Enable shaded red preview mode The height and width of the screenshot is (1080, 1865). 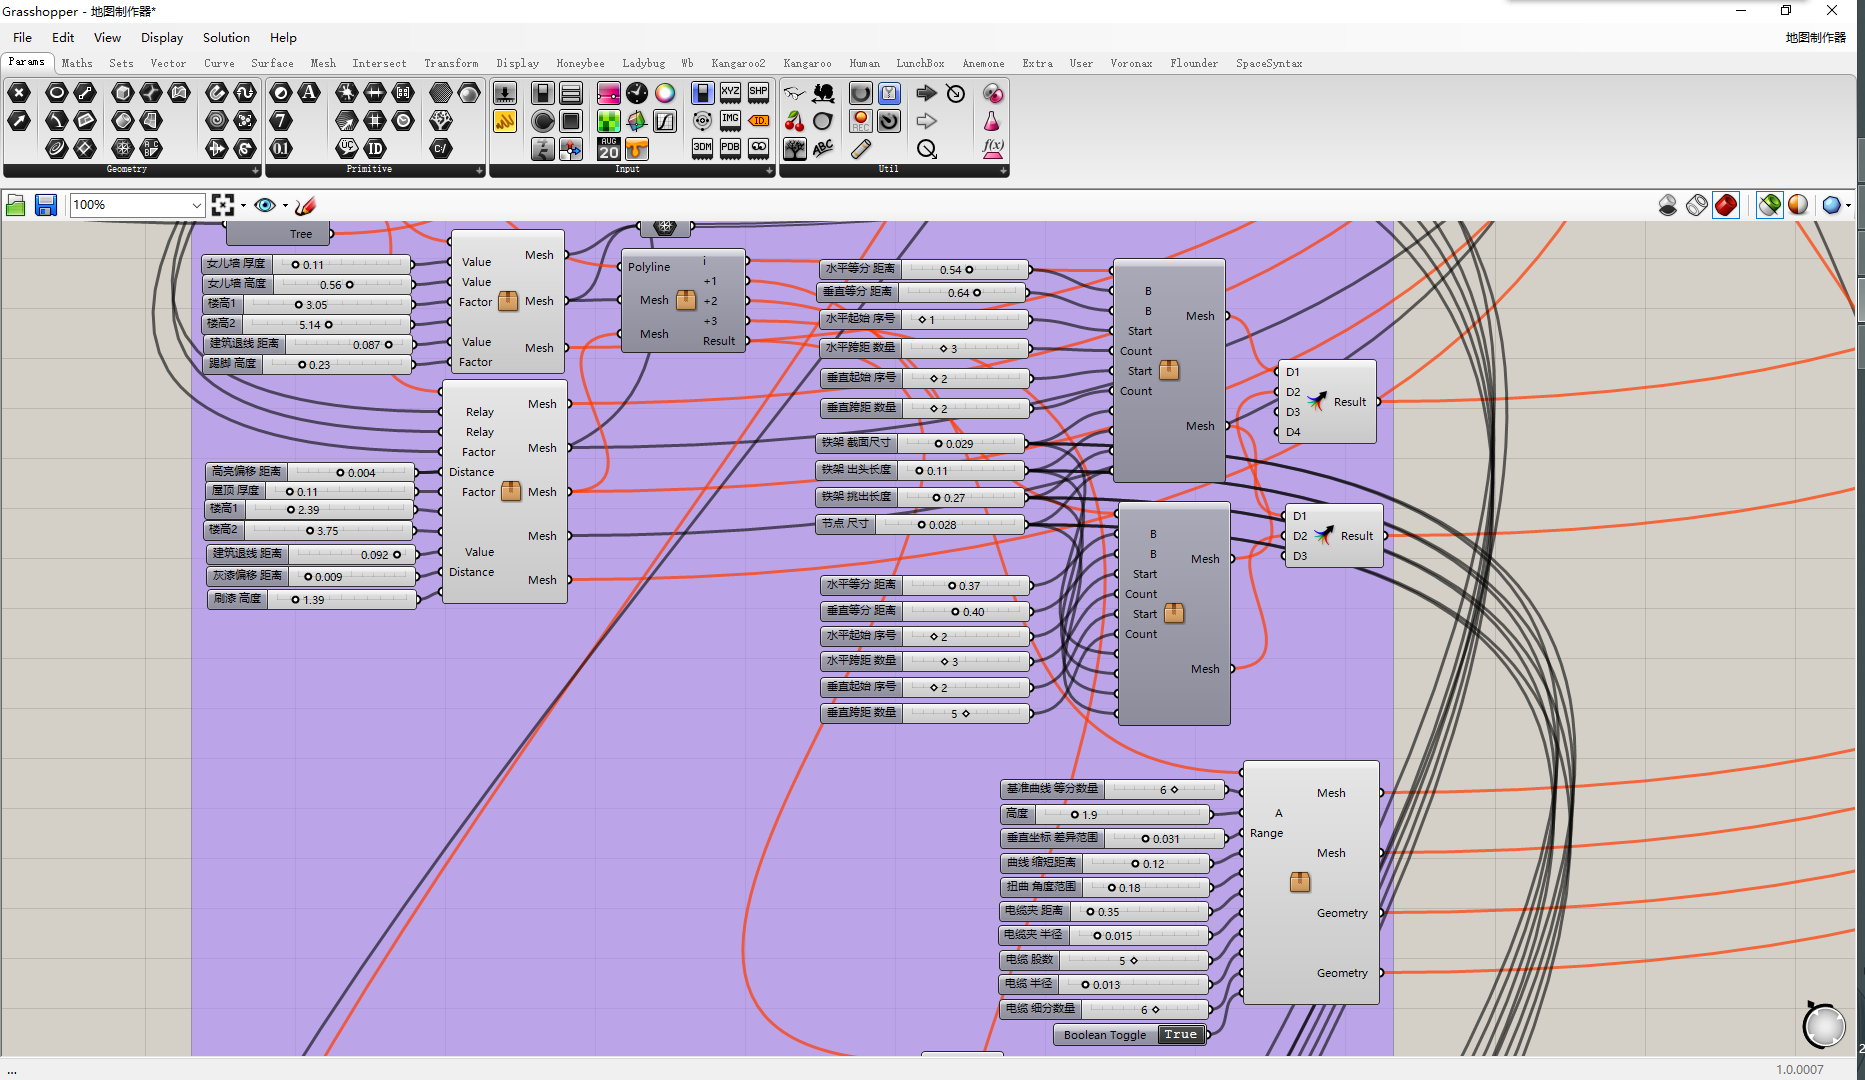[1726, 205]
